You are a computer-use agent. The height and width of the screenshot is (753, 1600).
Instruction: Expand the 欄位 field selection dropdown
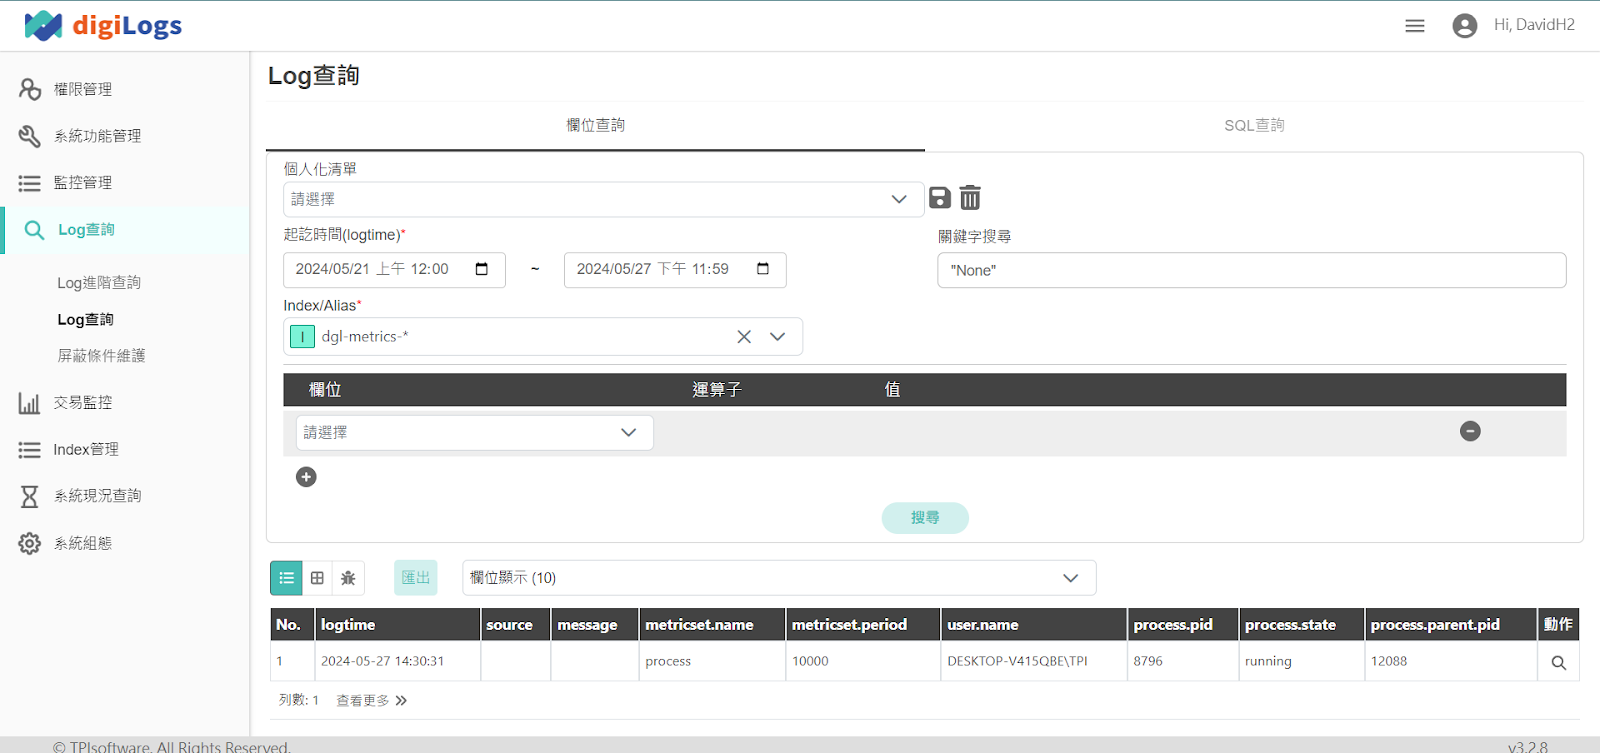[x=475, y=433]
